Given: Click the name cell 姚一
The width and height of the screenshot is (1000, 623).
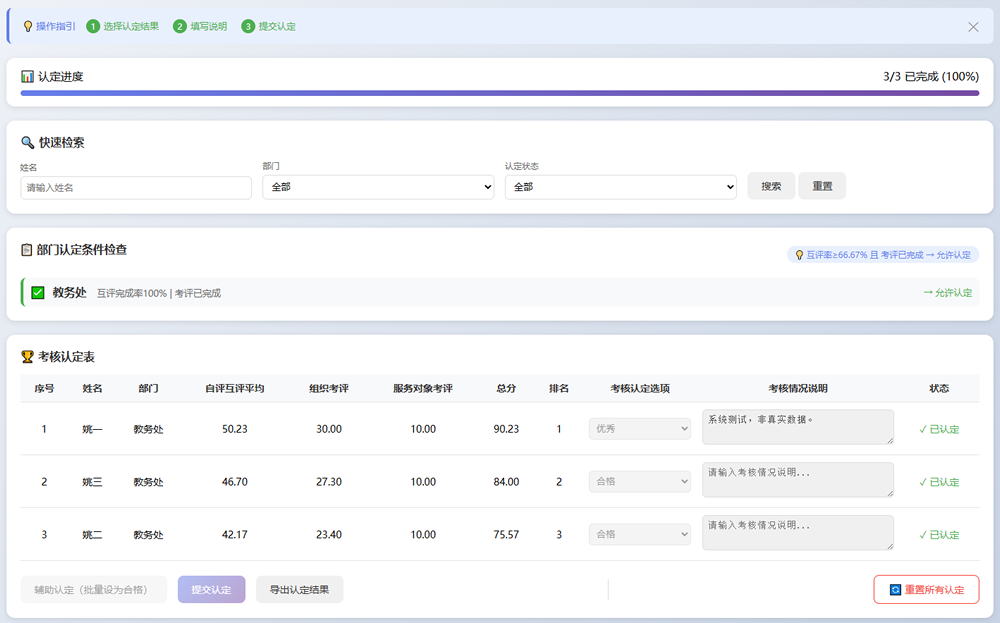Looking at the screenshot, I should (92, 429).
